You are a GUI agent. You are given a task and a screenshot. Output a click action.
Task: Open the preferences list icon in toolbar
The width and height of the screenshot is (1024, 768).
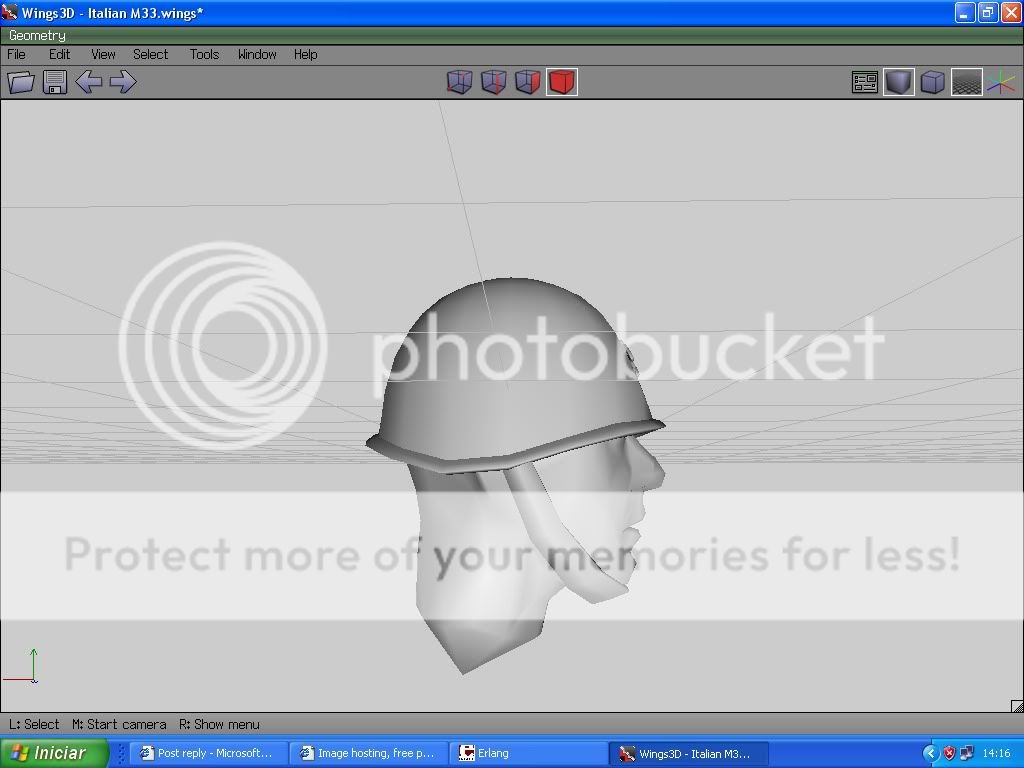[865, 82]
